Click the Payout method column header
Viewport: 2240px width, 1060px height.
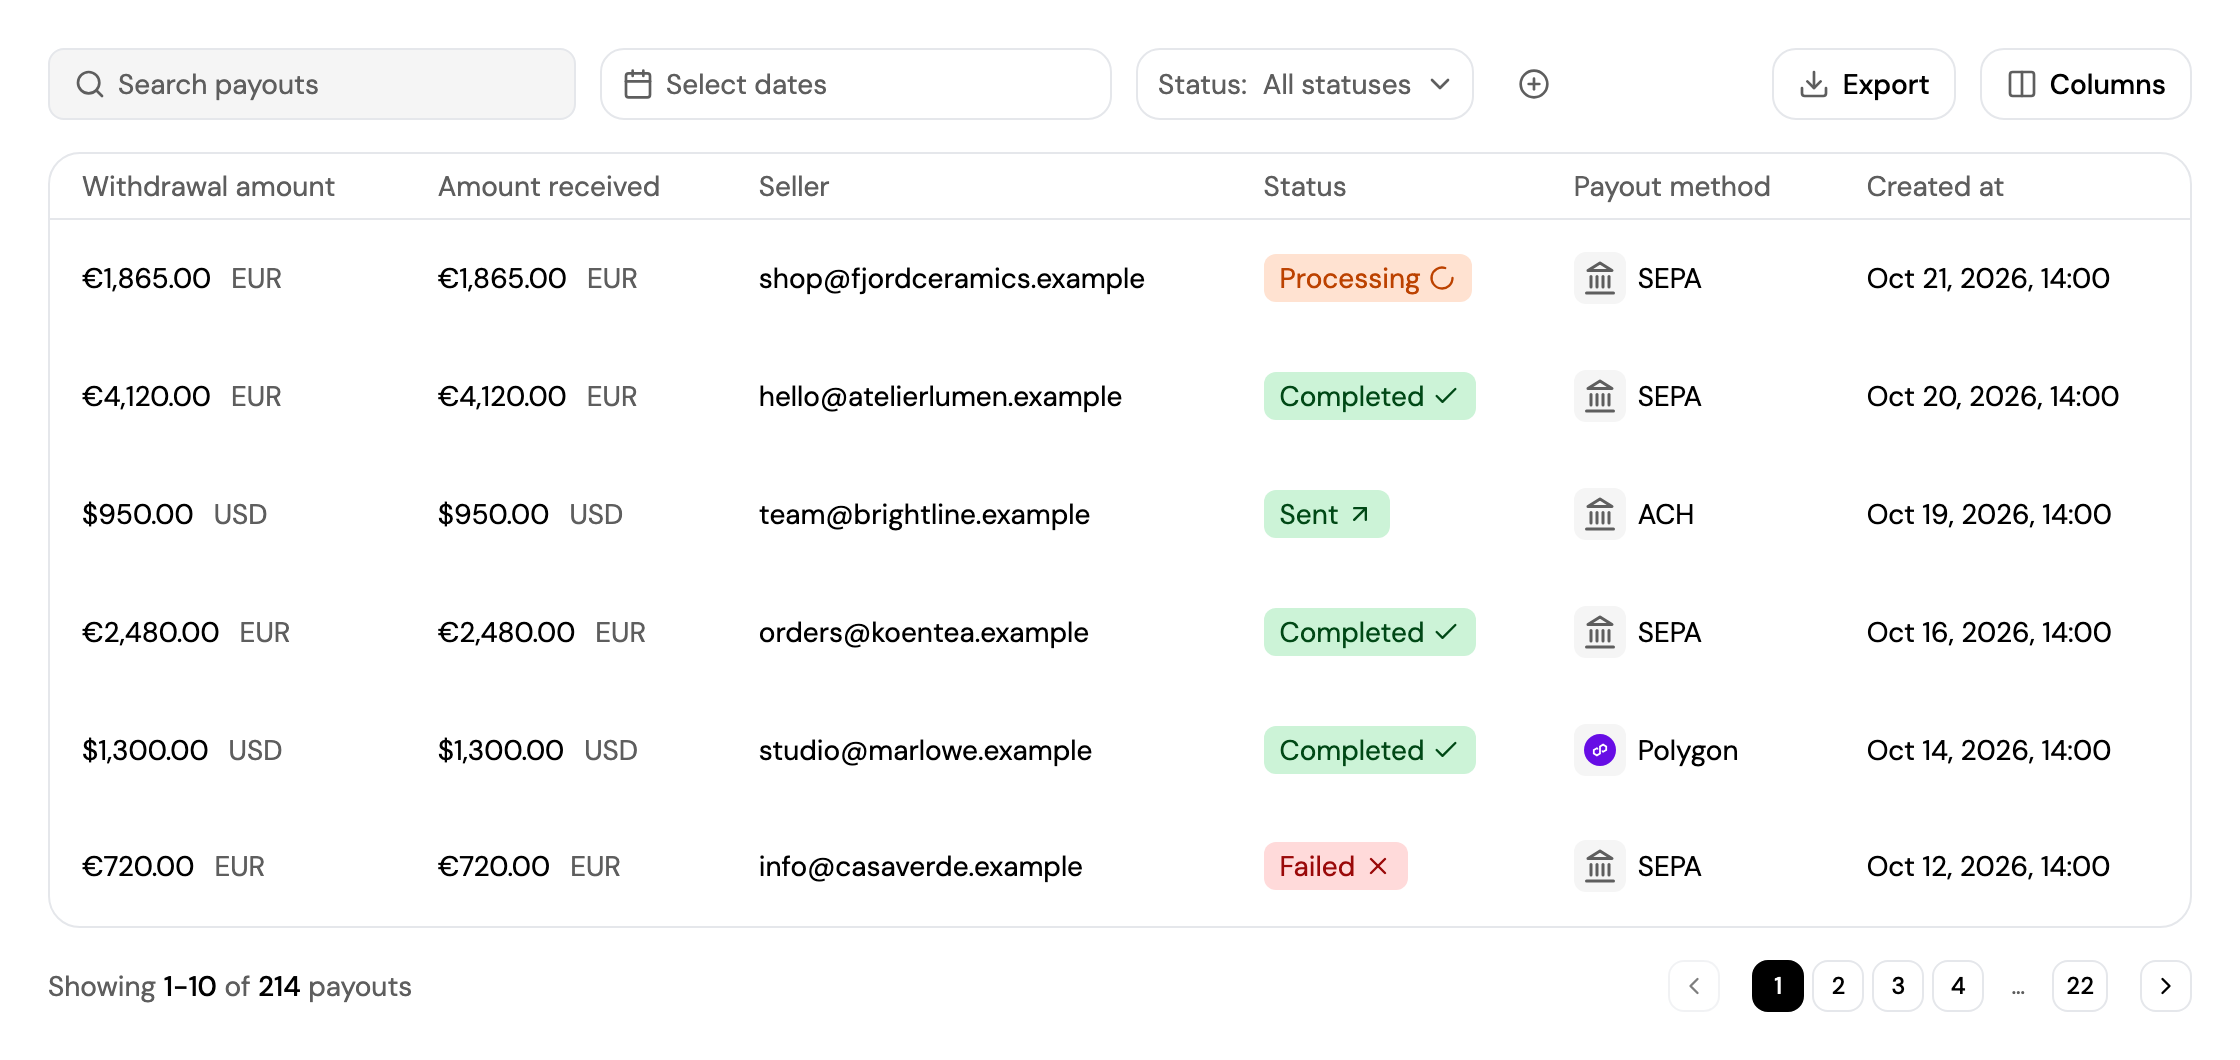point(1671,186)
